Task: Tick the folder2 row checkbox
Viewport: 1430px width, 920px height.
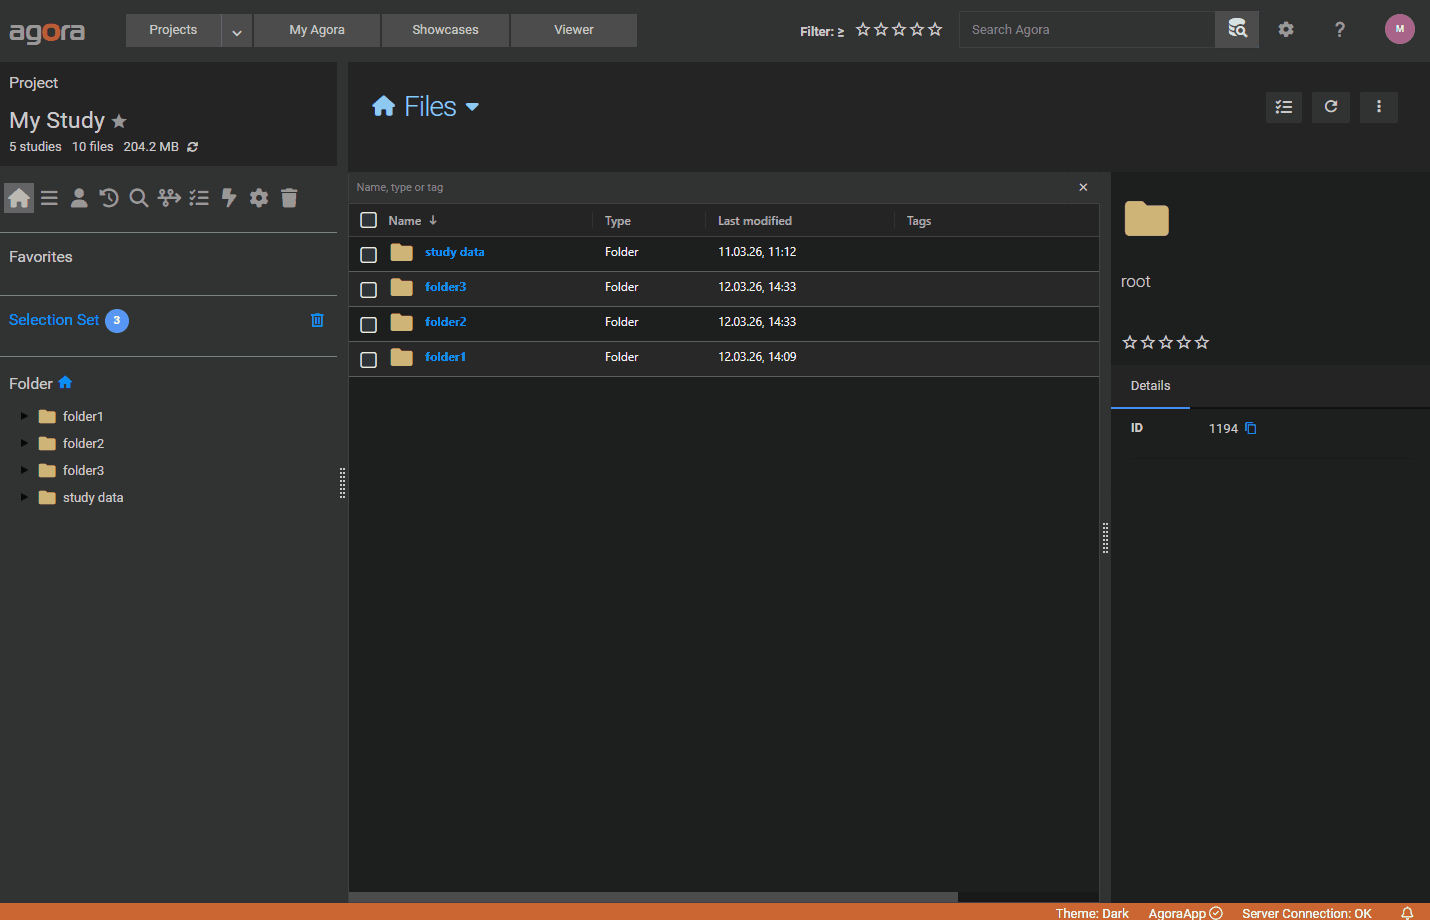Action: click(x=368, y=324)
